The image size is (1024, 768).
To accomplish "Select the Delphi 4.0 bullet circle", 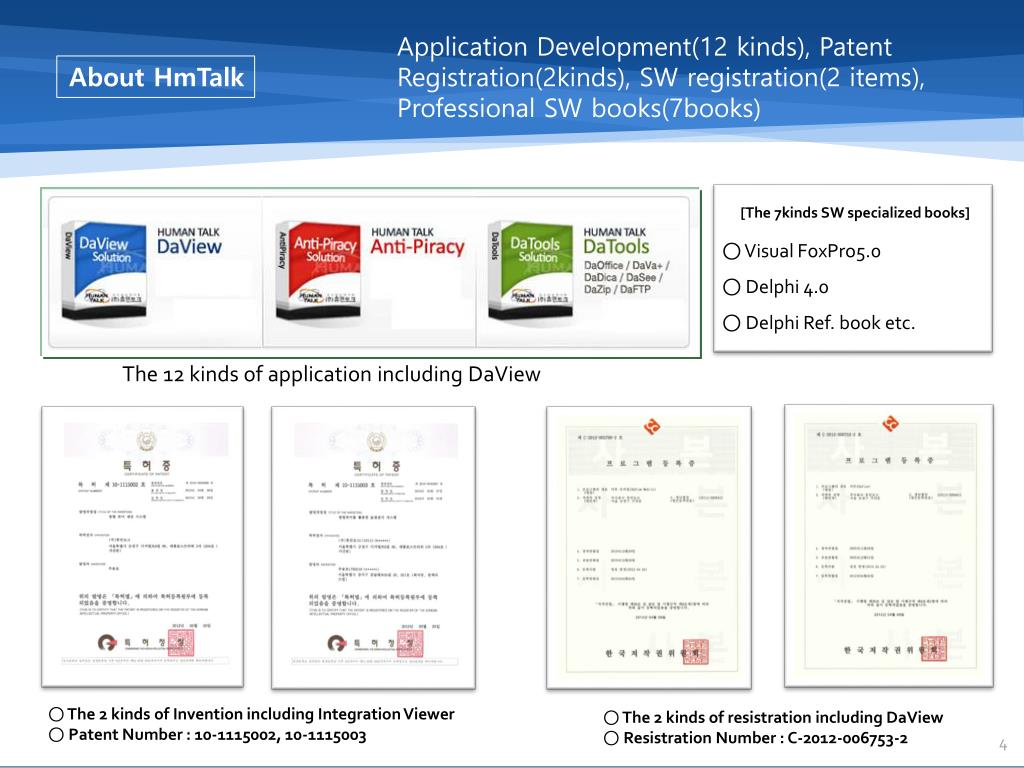I will tap(732, 287).
